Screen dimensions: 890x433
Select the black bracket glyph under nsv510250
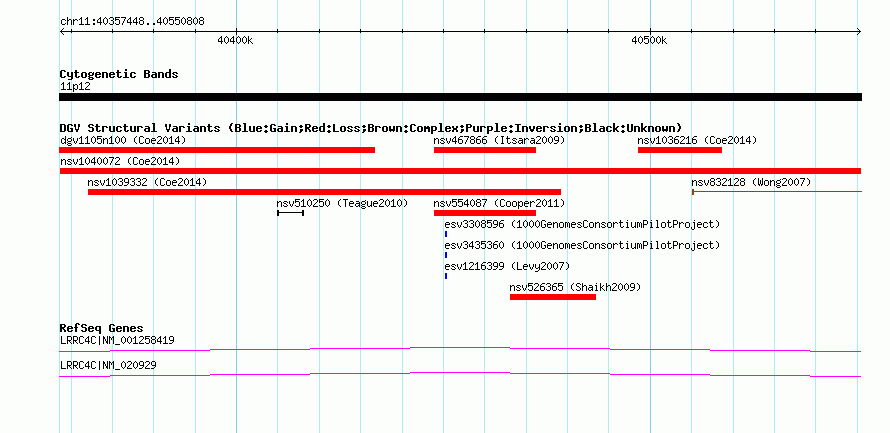291,213
